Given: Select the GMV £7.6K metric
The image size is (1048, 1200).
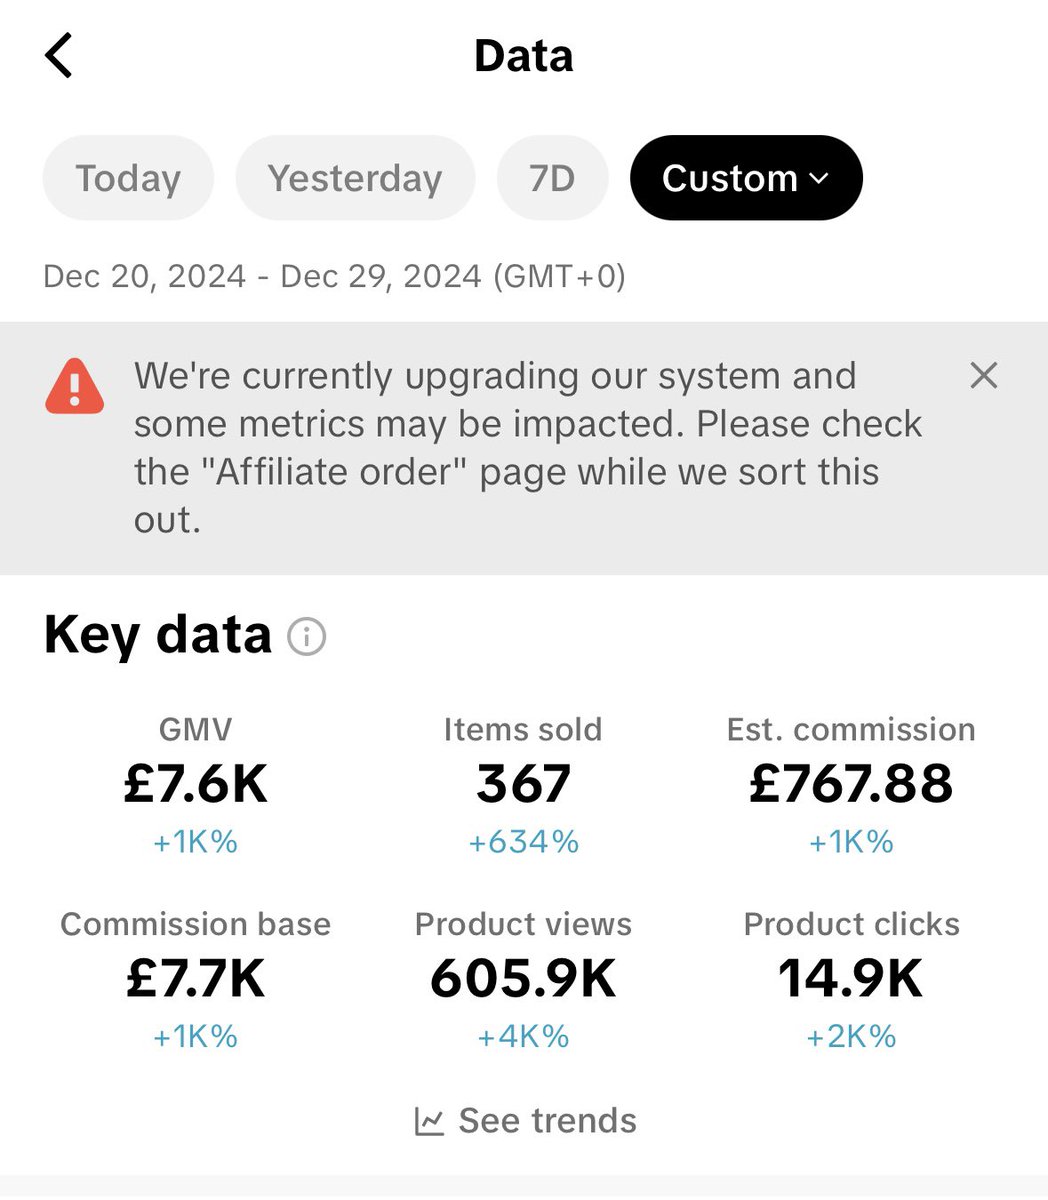Looking at the screenshot, I should 196,783.
